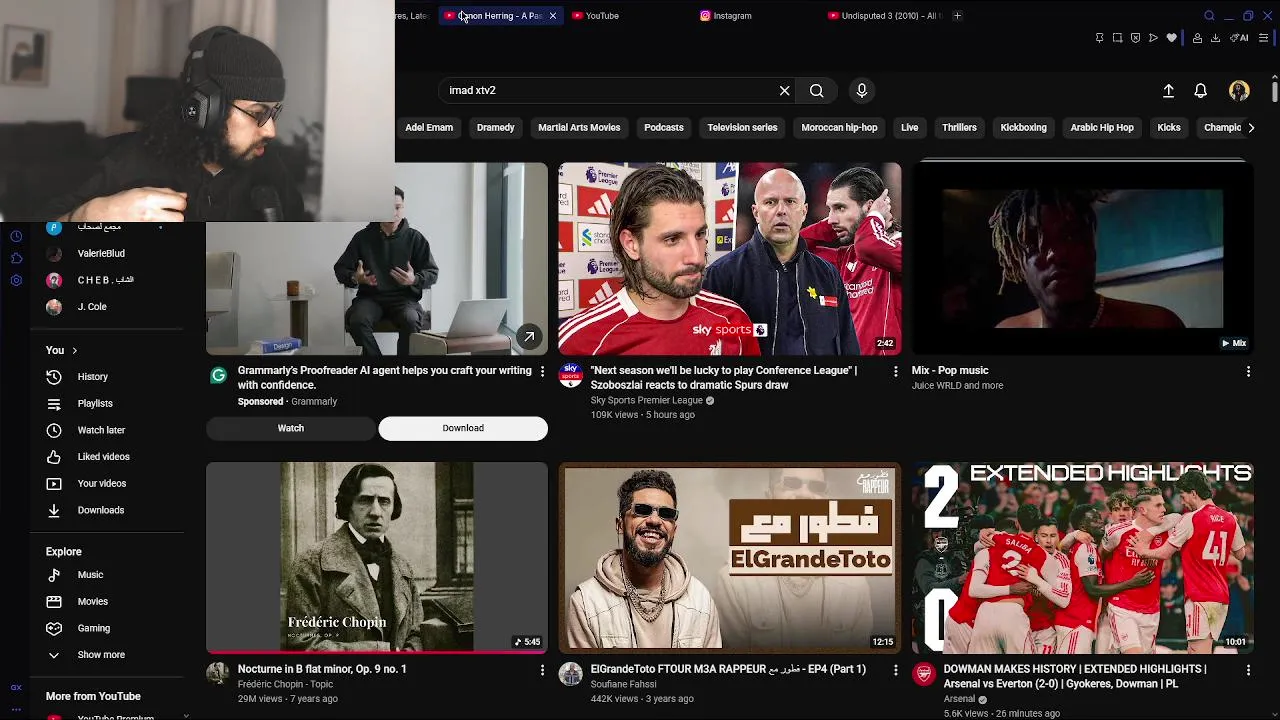This screenshot has width=1280, height=720.
Task: Expand the You section chevron
Action: 74,351
